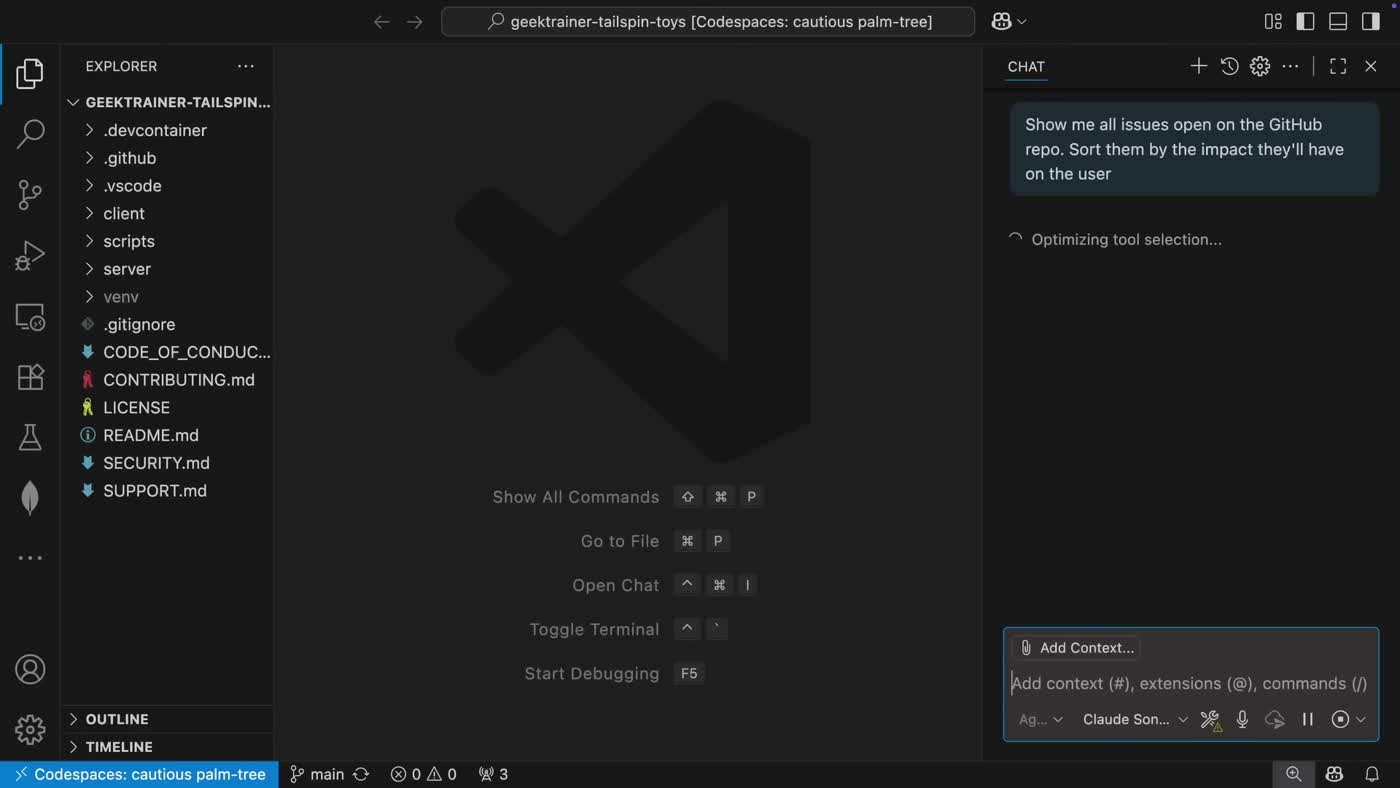Open the Manage gear in activity bar
The image size is (1400, 788).
[30, 729]
